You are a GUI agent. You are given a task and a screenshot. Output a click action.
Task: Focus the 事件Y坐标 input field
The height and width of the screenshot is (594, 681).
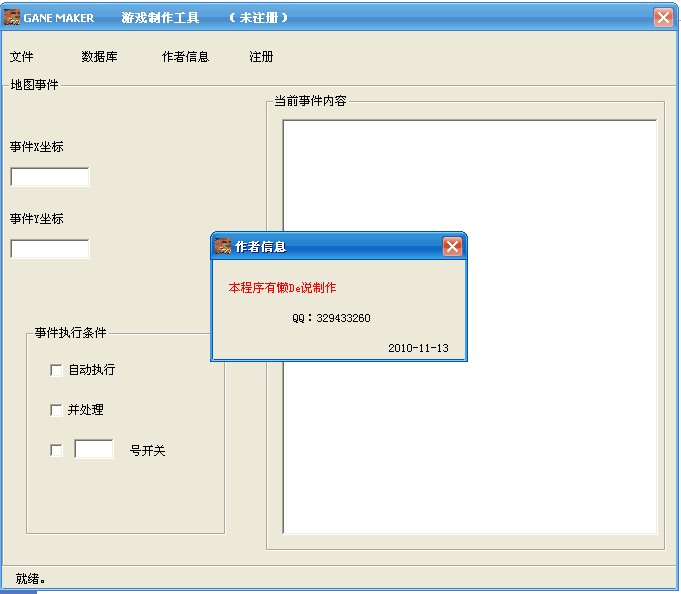pyautogui.click(x=50, y=249)
